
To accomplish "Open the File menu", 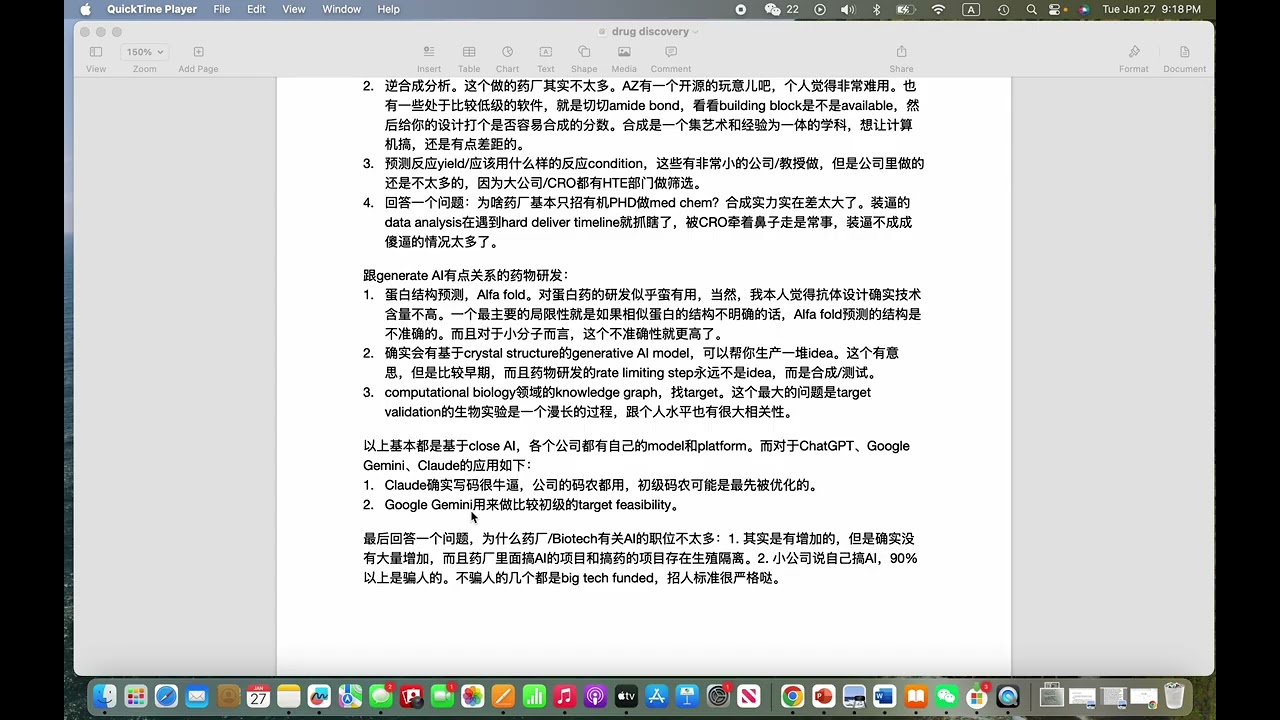I will [x=222, y=9].
